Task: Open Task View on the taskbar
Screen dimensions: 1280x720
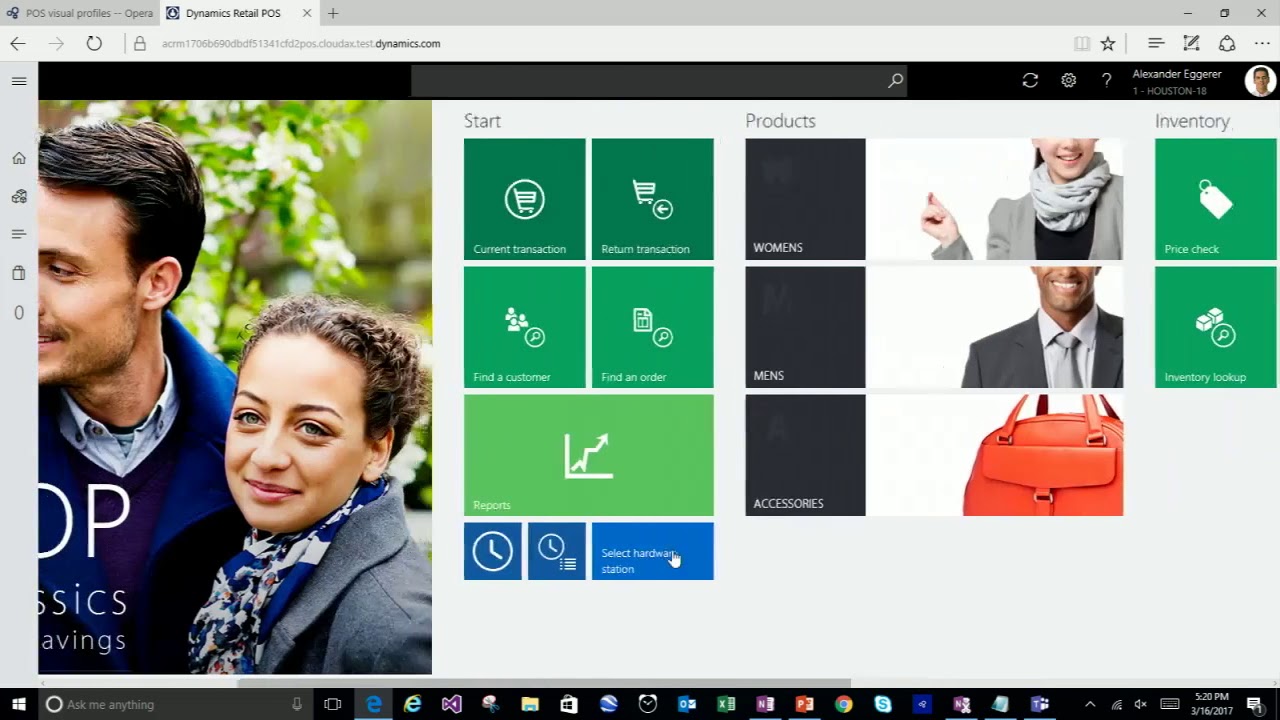Action: pos(333,704)
